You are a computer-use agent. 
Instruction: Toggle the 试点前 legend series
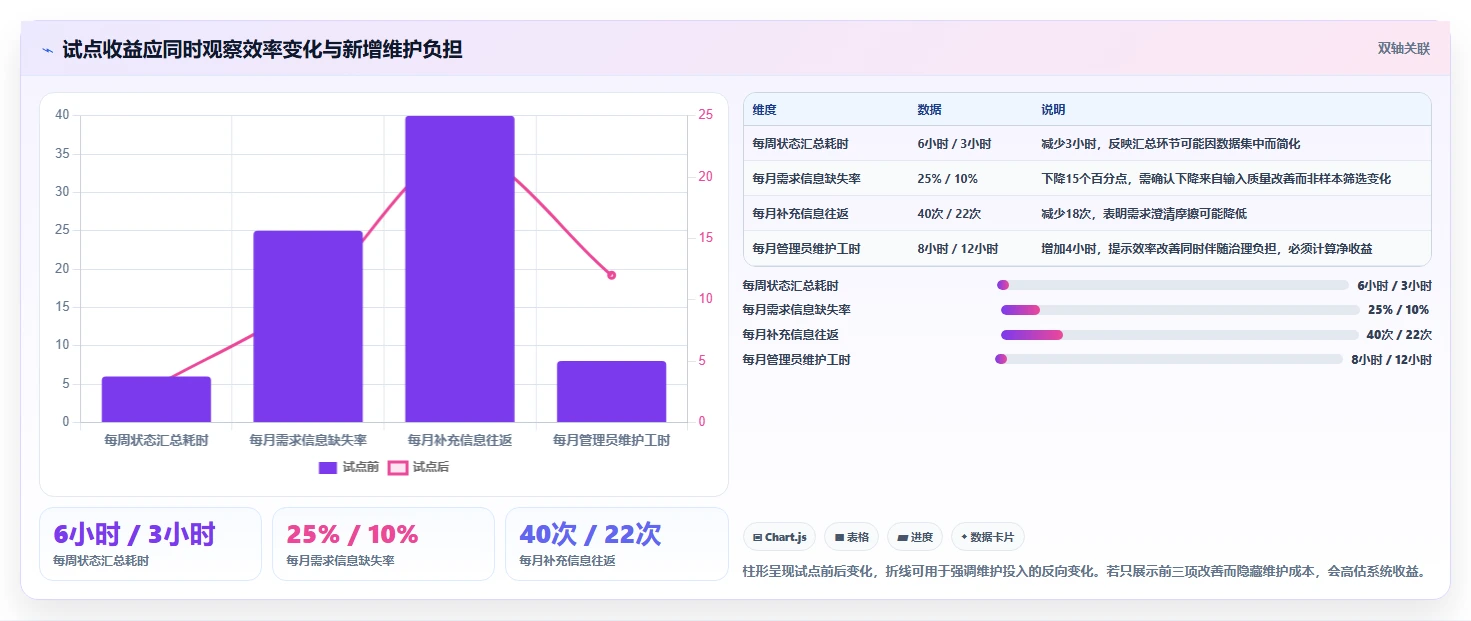tap(349, 467)
